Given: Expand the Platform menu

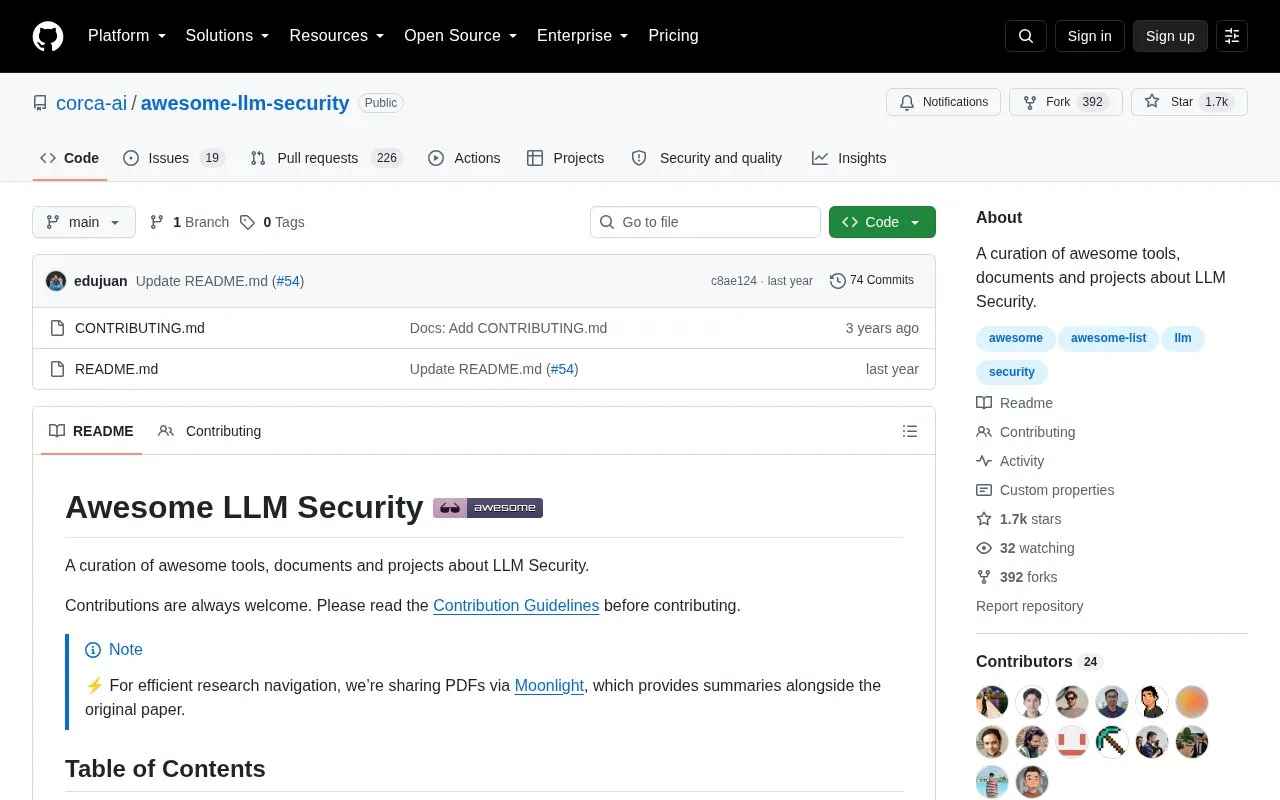Looking at the screenshot, I should [x=127, y=36].
